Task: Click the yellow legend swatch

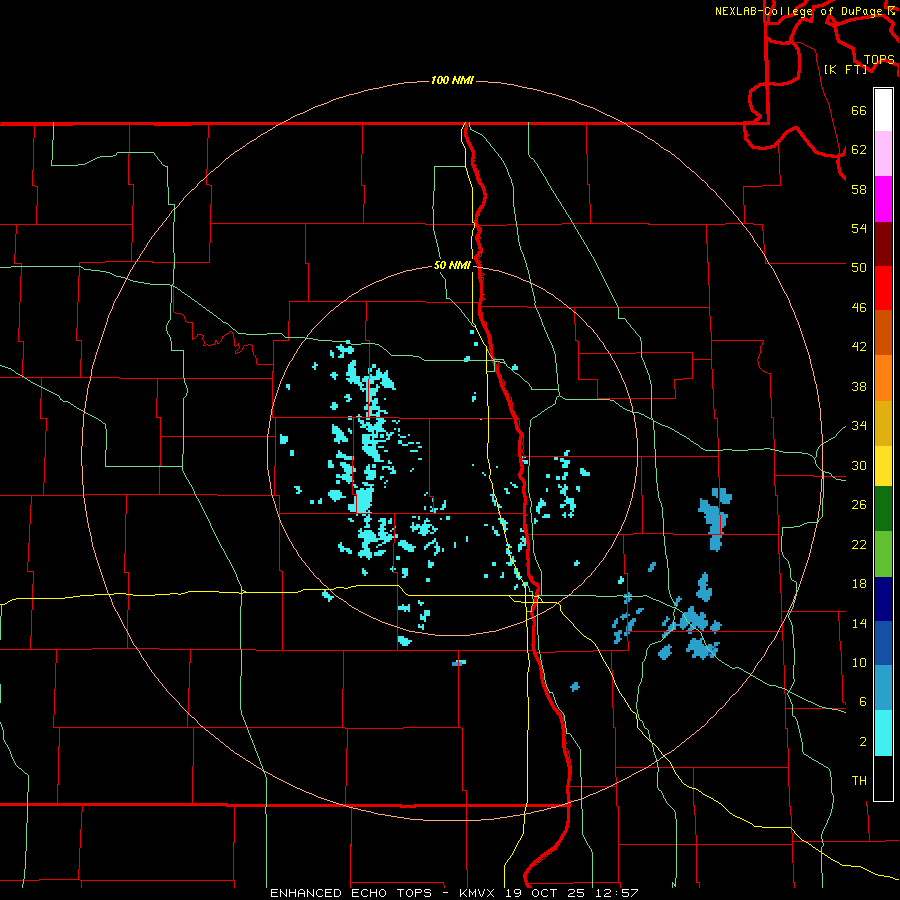Action: coord(883,466)
